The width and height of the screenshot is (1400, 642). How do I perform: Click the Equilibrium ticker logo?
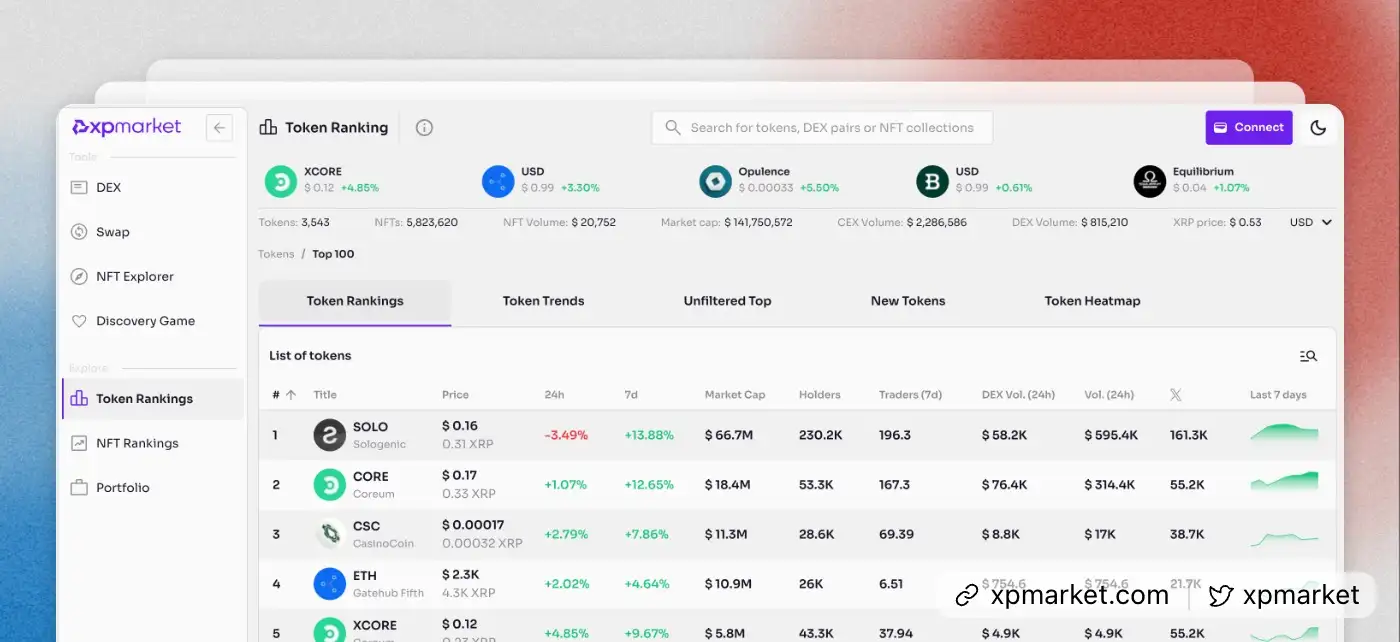click(x=1149, y=181)
